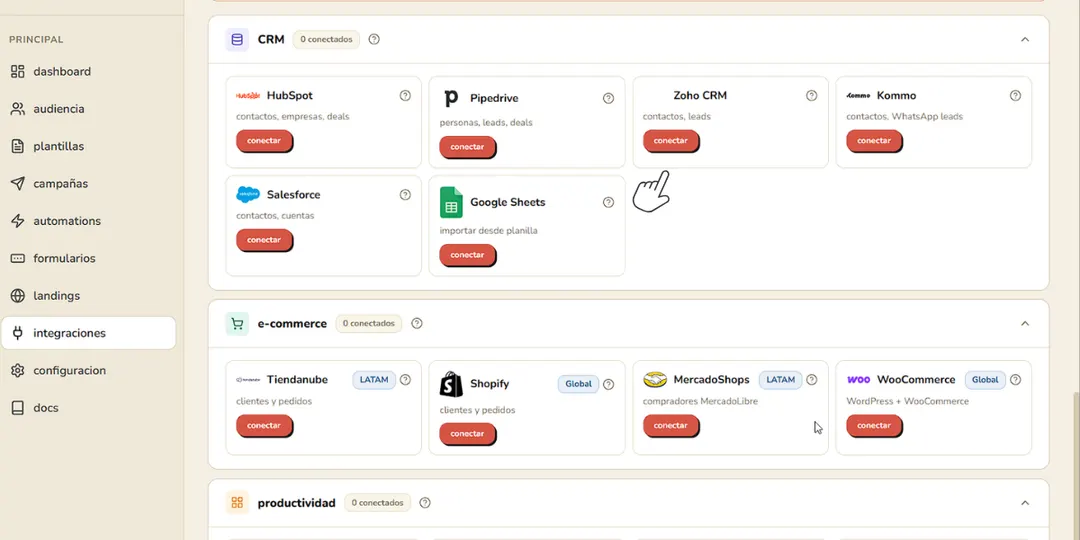Click 'compradores MercadoLibre' text
The height and width of the screenshot is (540, 1080).
(x=700, y=401)
